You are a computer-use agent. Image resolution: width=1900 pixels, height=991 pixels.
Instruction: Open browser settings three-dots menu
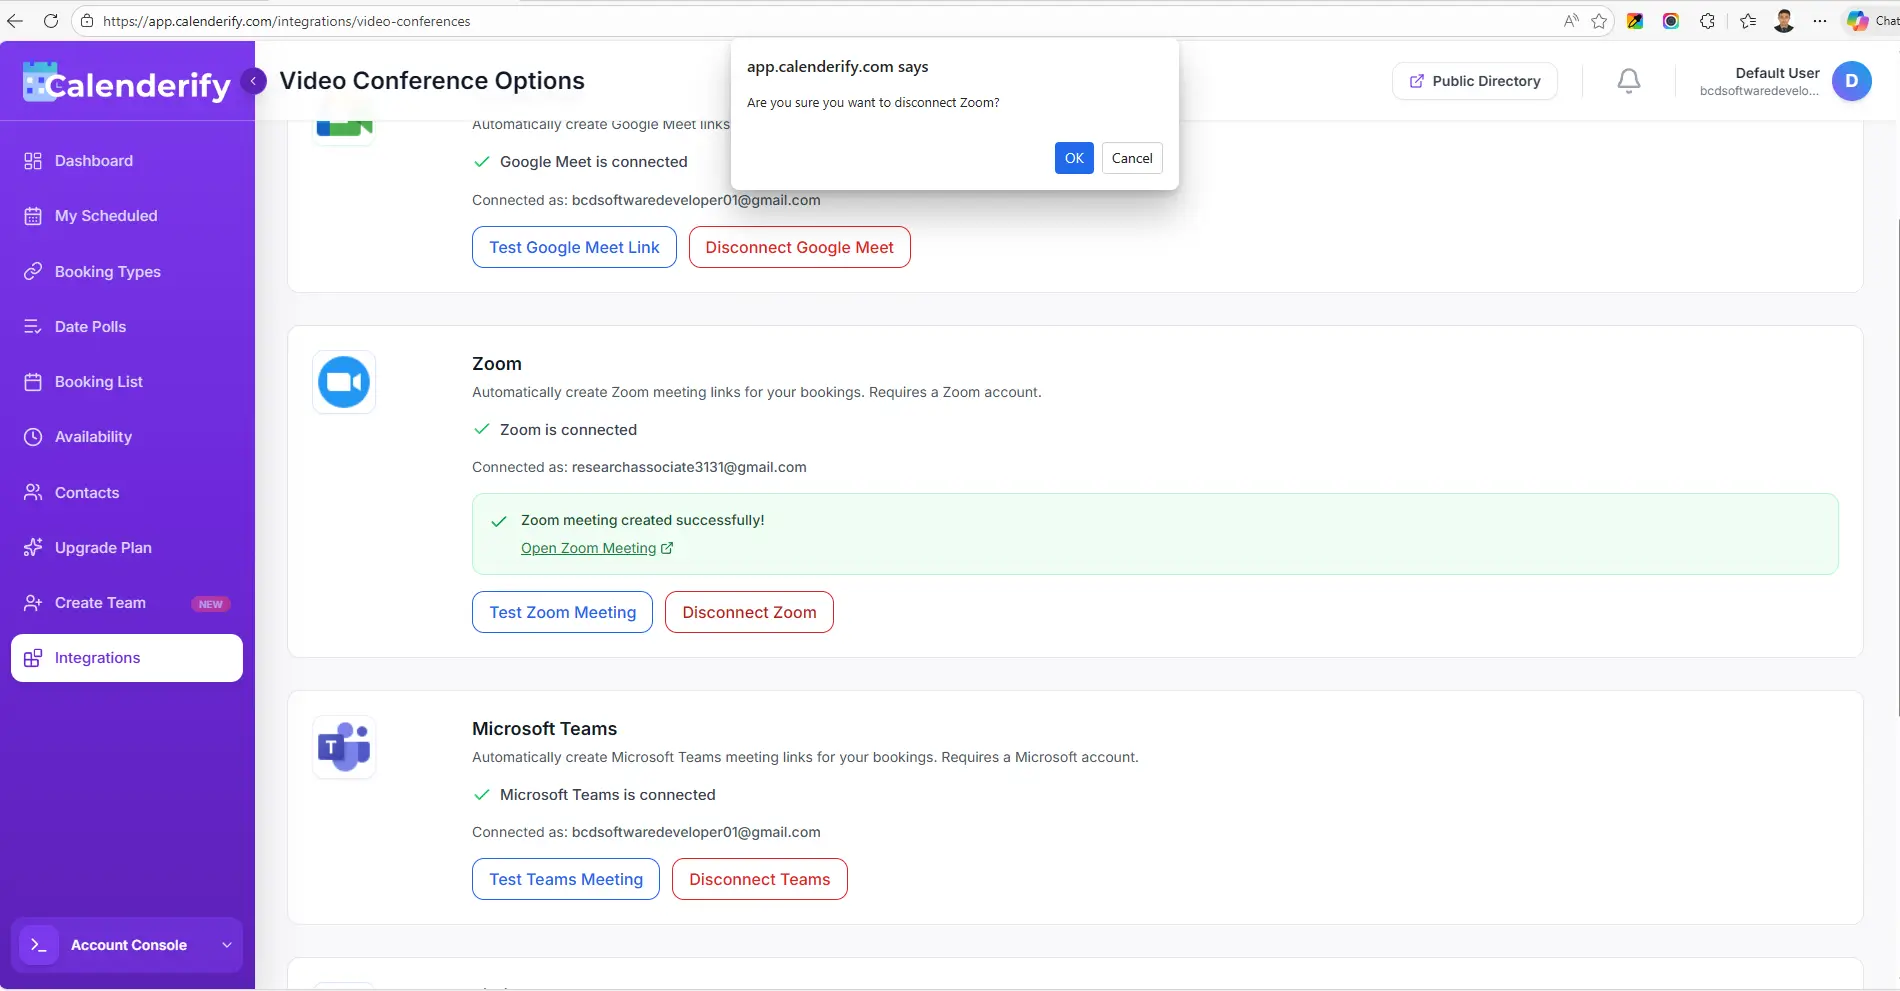click(1820, 21)
